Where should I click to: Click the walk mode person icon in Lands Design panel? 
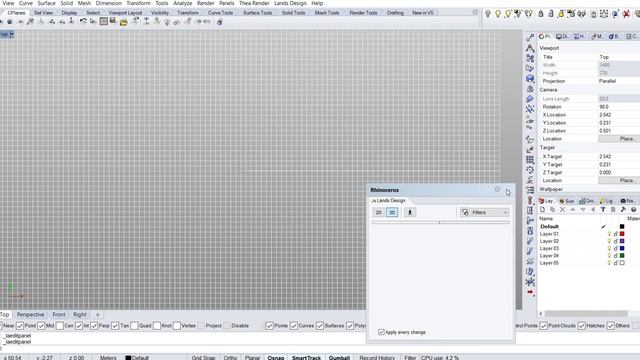pyautogui.click(x=410, y=212)
